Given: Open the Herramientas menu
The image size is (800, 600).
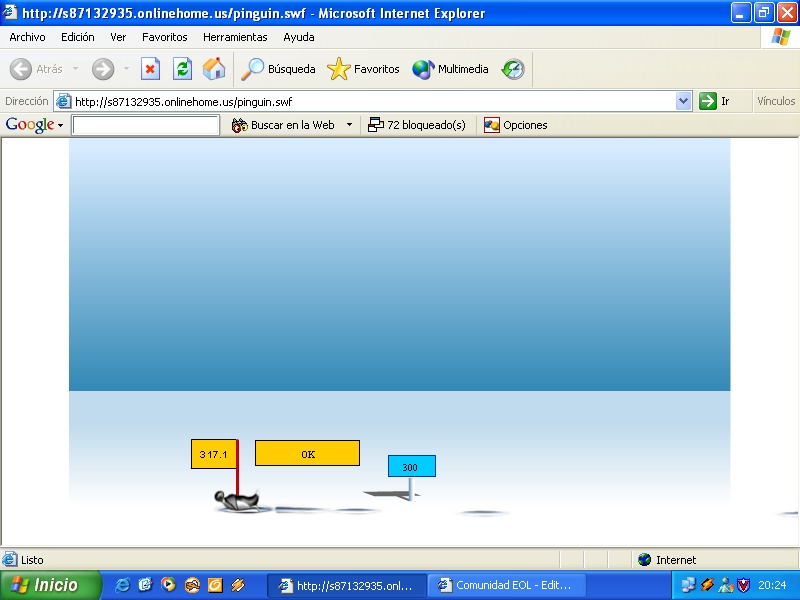Looking at the screenshot, I should point(235,37).
